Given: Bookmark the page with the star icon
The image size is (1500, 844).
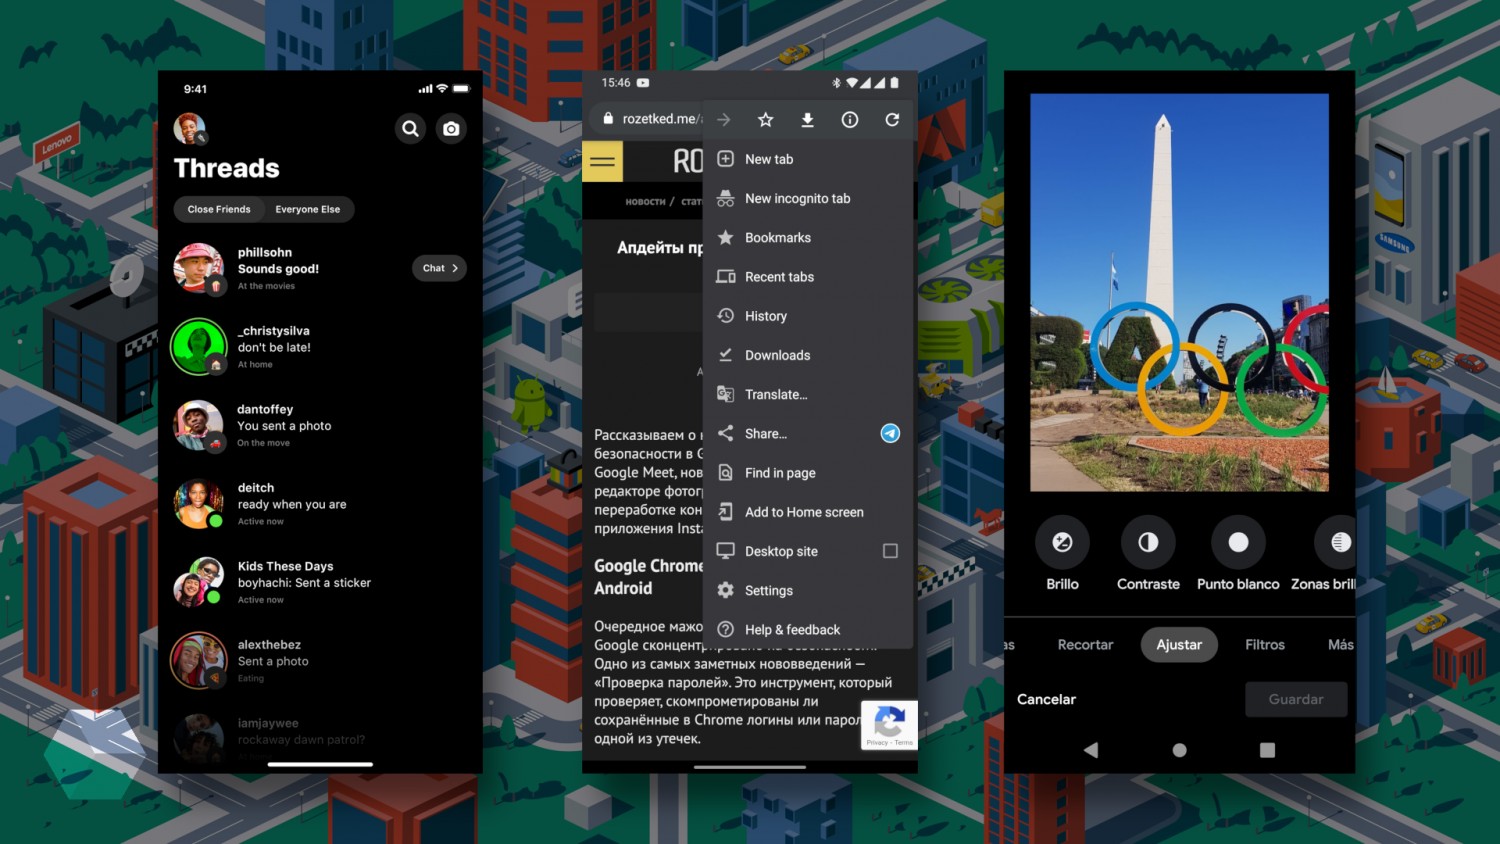Looking at the screenshot, I should 766,120.
